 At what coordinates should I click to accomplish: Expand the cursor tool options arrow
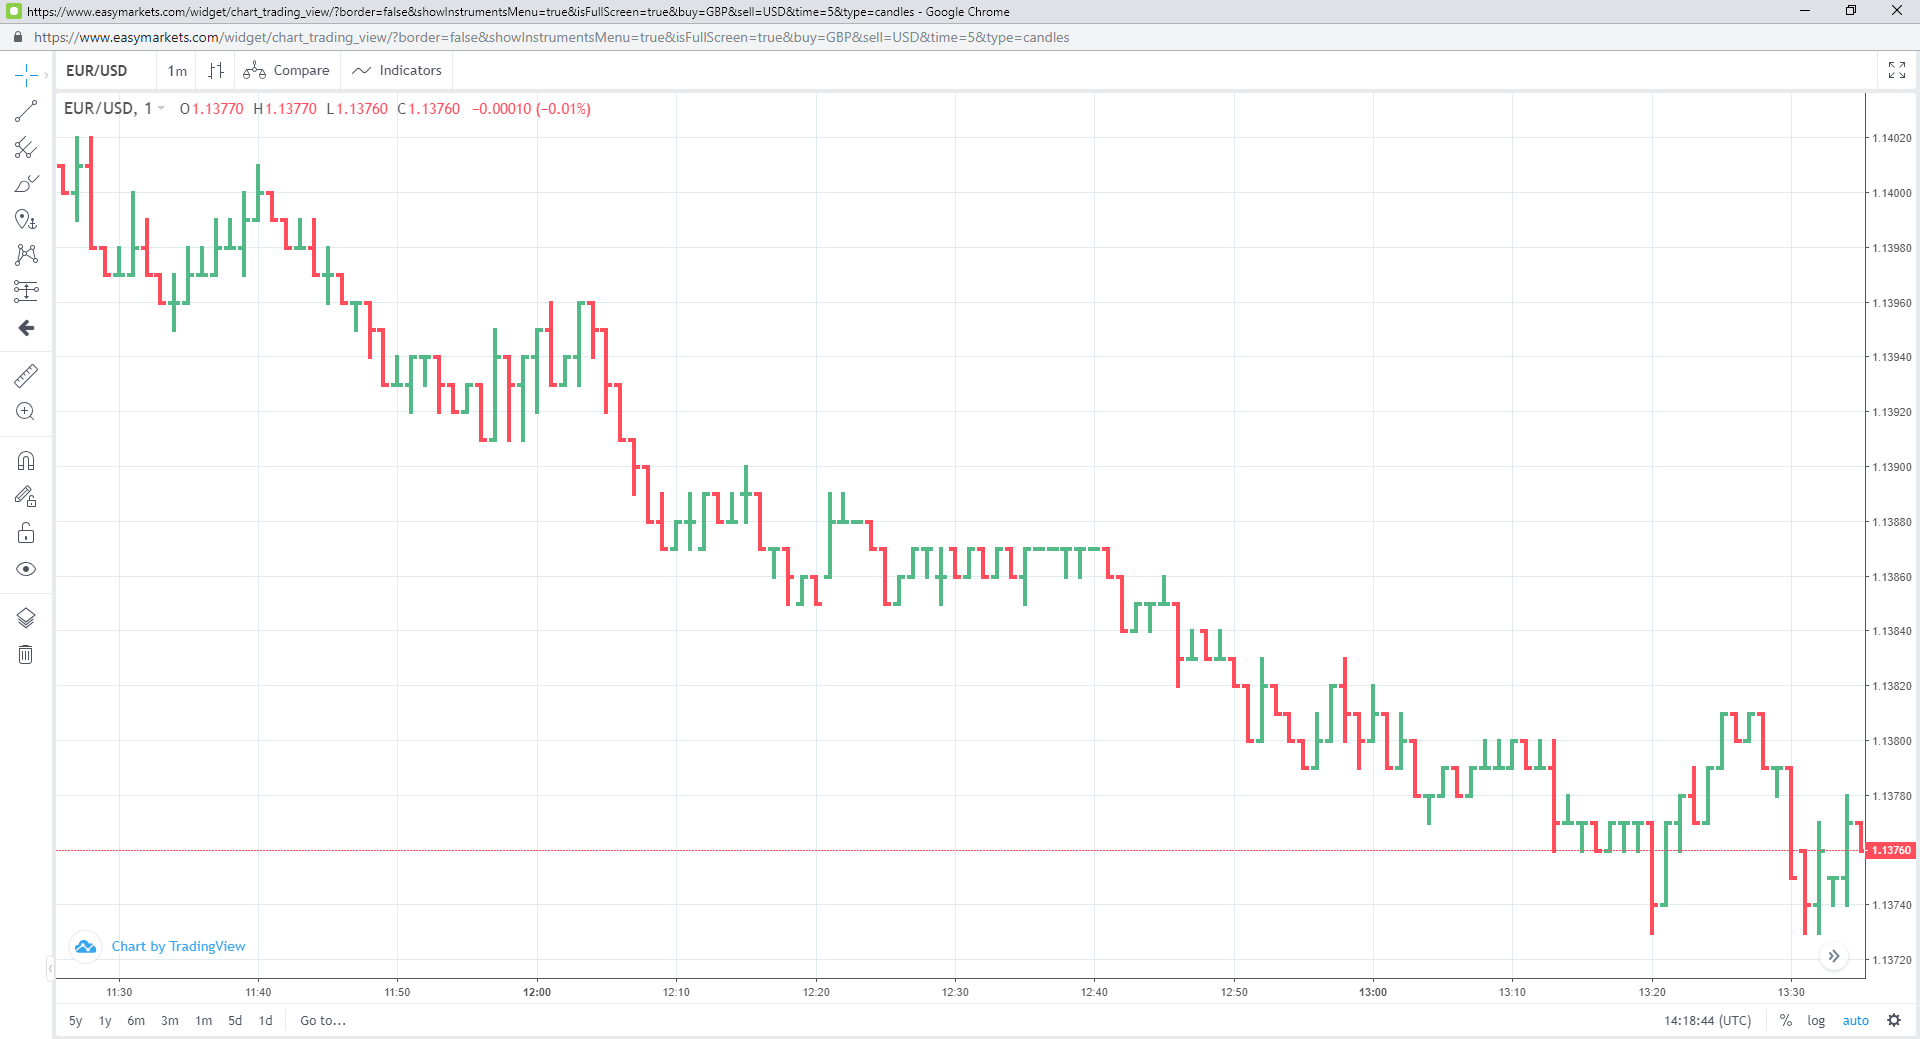tap(46, 75)
